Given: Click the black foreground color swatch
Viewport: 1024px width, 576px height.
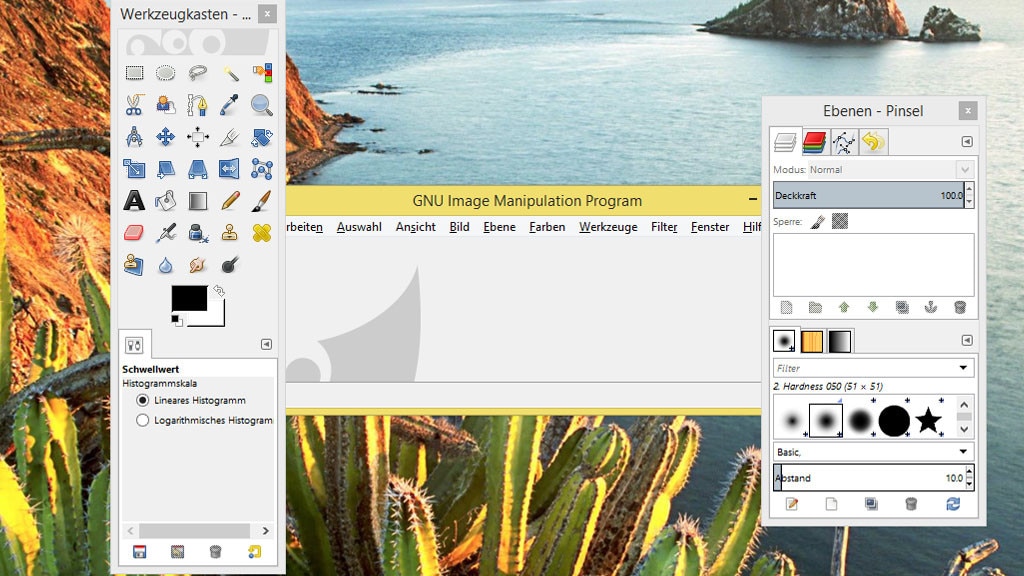Looking at the screenshot, I should 189,298.
